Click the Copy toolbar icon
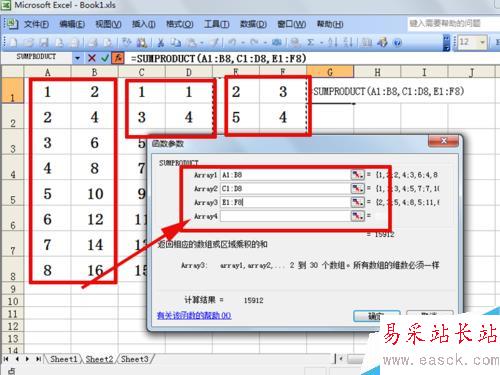500x375 pixels. click(176, 42)
